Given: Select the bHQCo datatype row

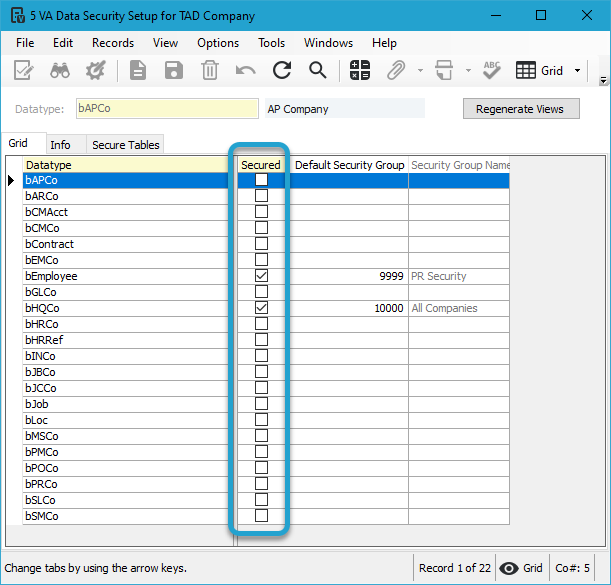Looking at the screenshot, I should 125,308.
